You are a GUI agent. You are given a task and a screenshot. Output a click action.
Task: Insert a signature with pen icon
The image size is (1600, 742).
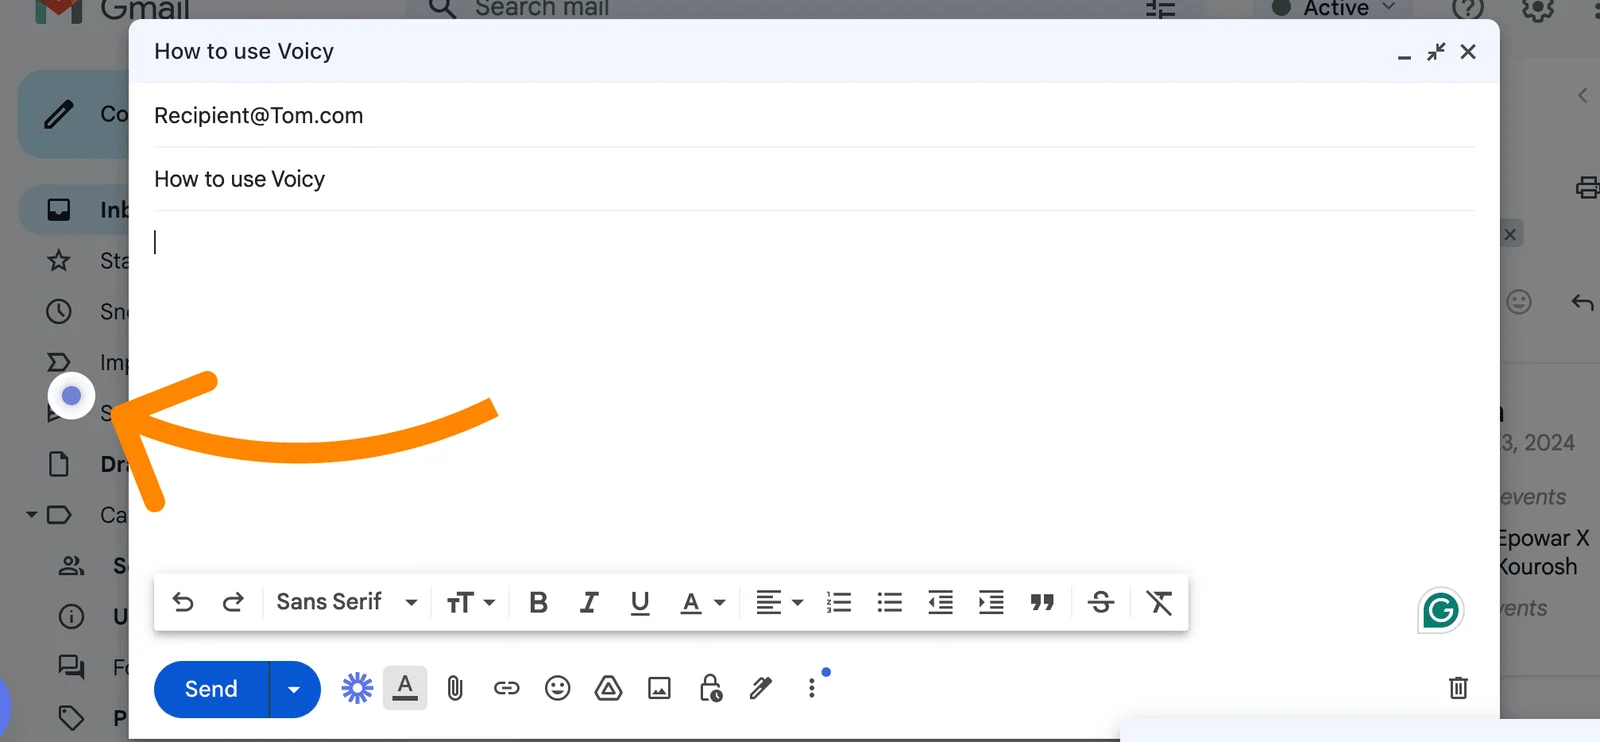[x=761, y=688]
